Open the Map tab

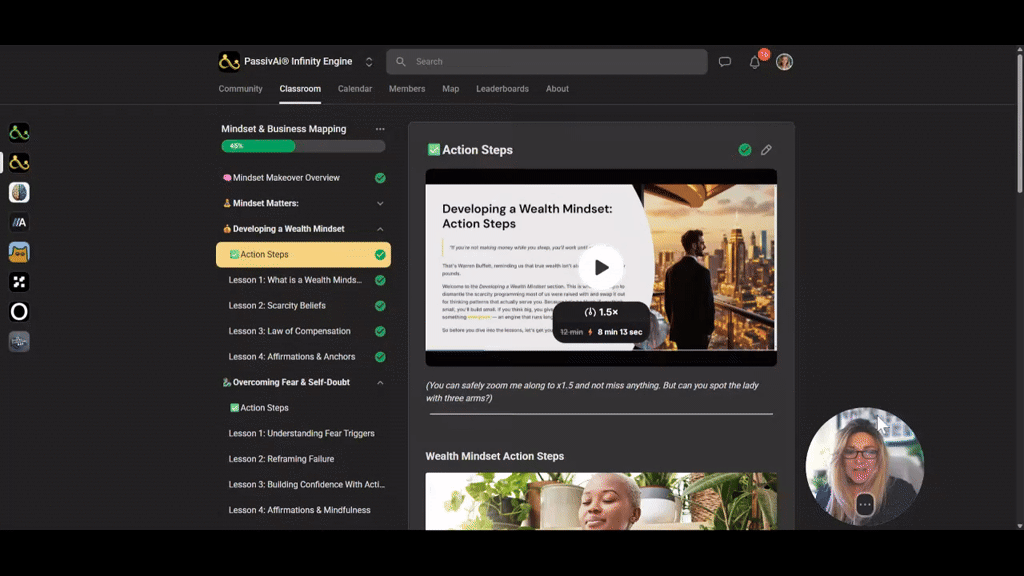(451, 89)
